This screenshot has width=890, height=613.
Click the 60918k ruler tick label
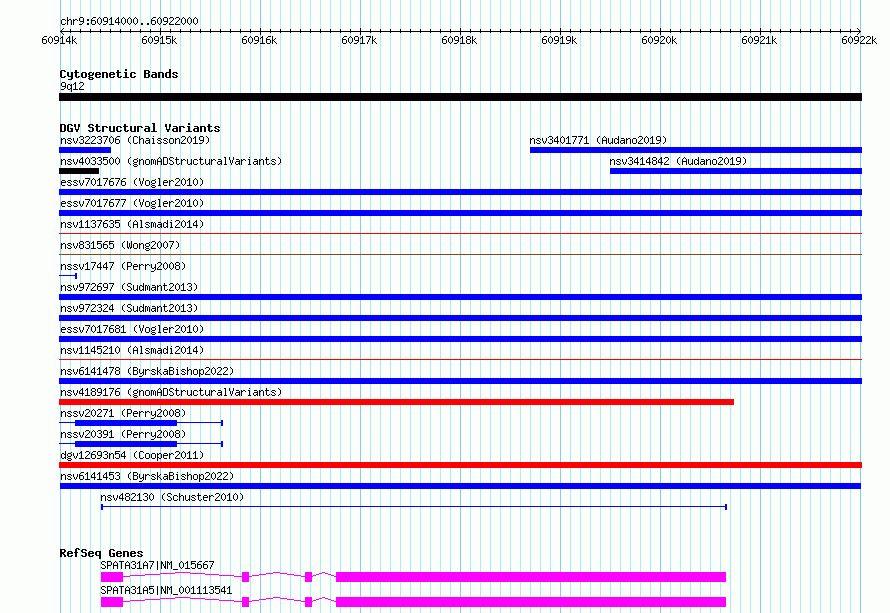click(459, 40)
